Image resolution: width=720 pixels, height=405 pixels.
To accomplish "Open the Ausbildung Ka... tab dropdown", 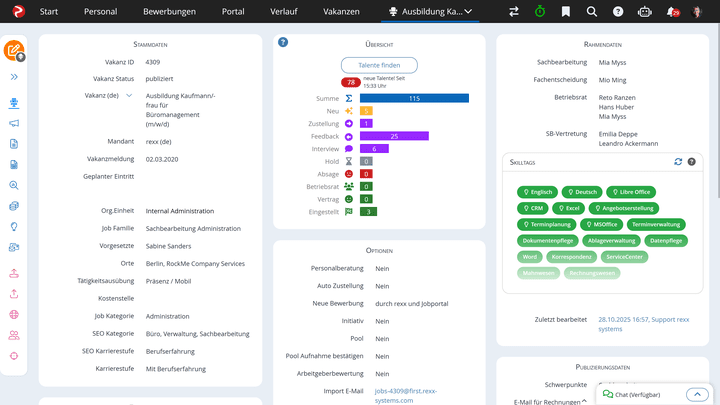I will pyautogui.click(x=468, y=12).
